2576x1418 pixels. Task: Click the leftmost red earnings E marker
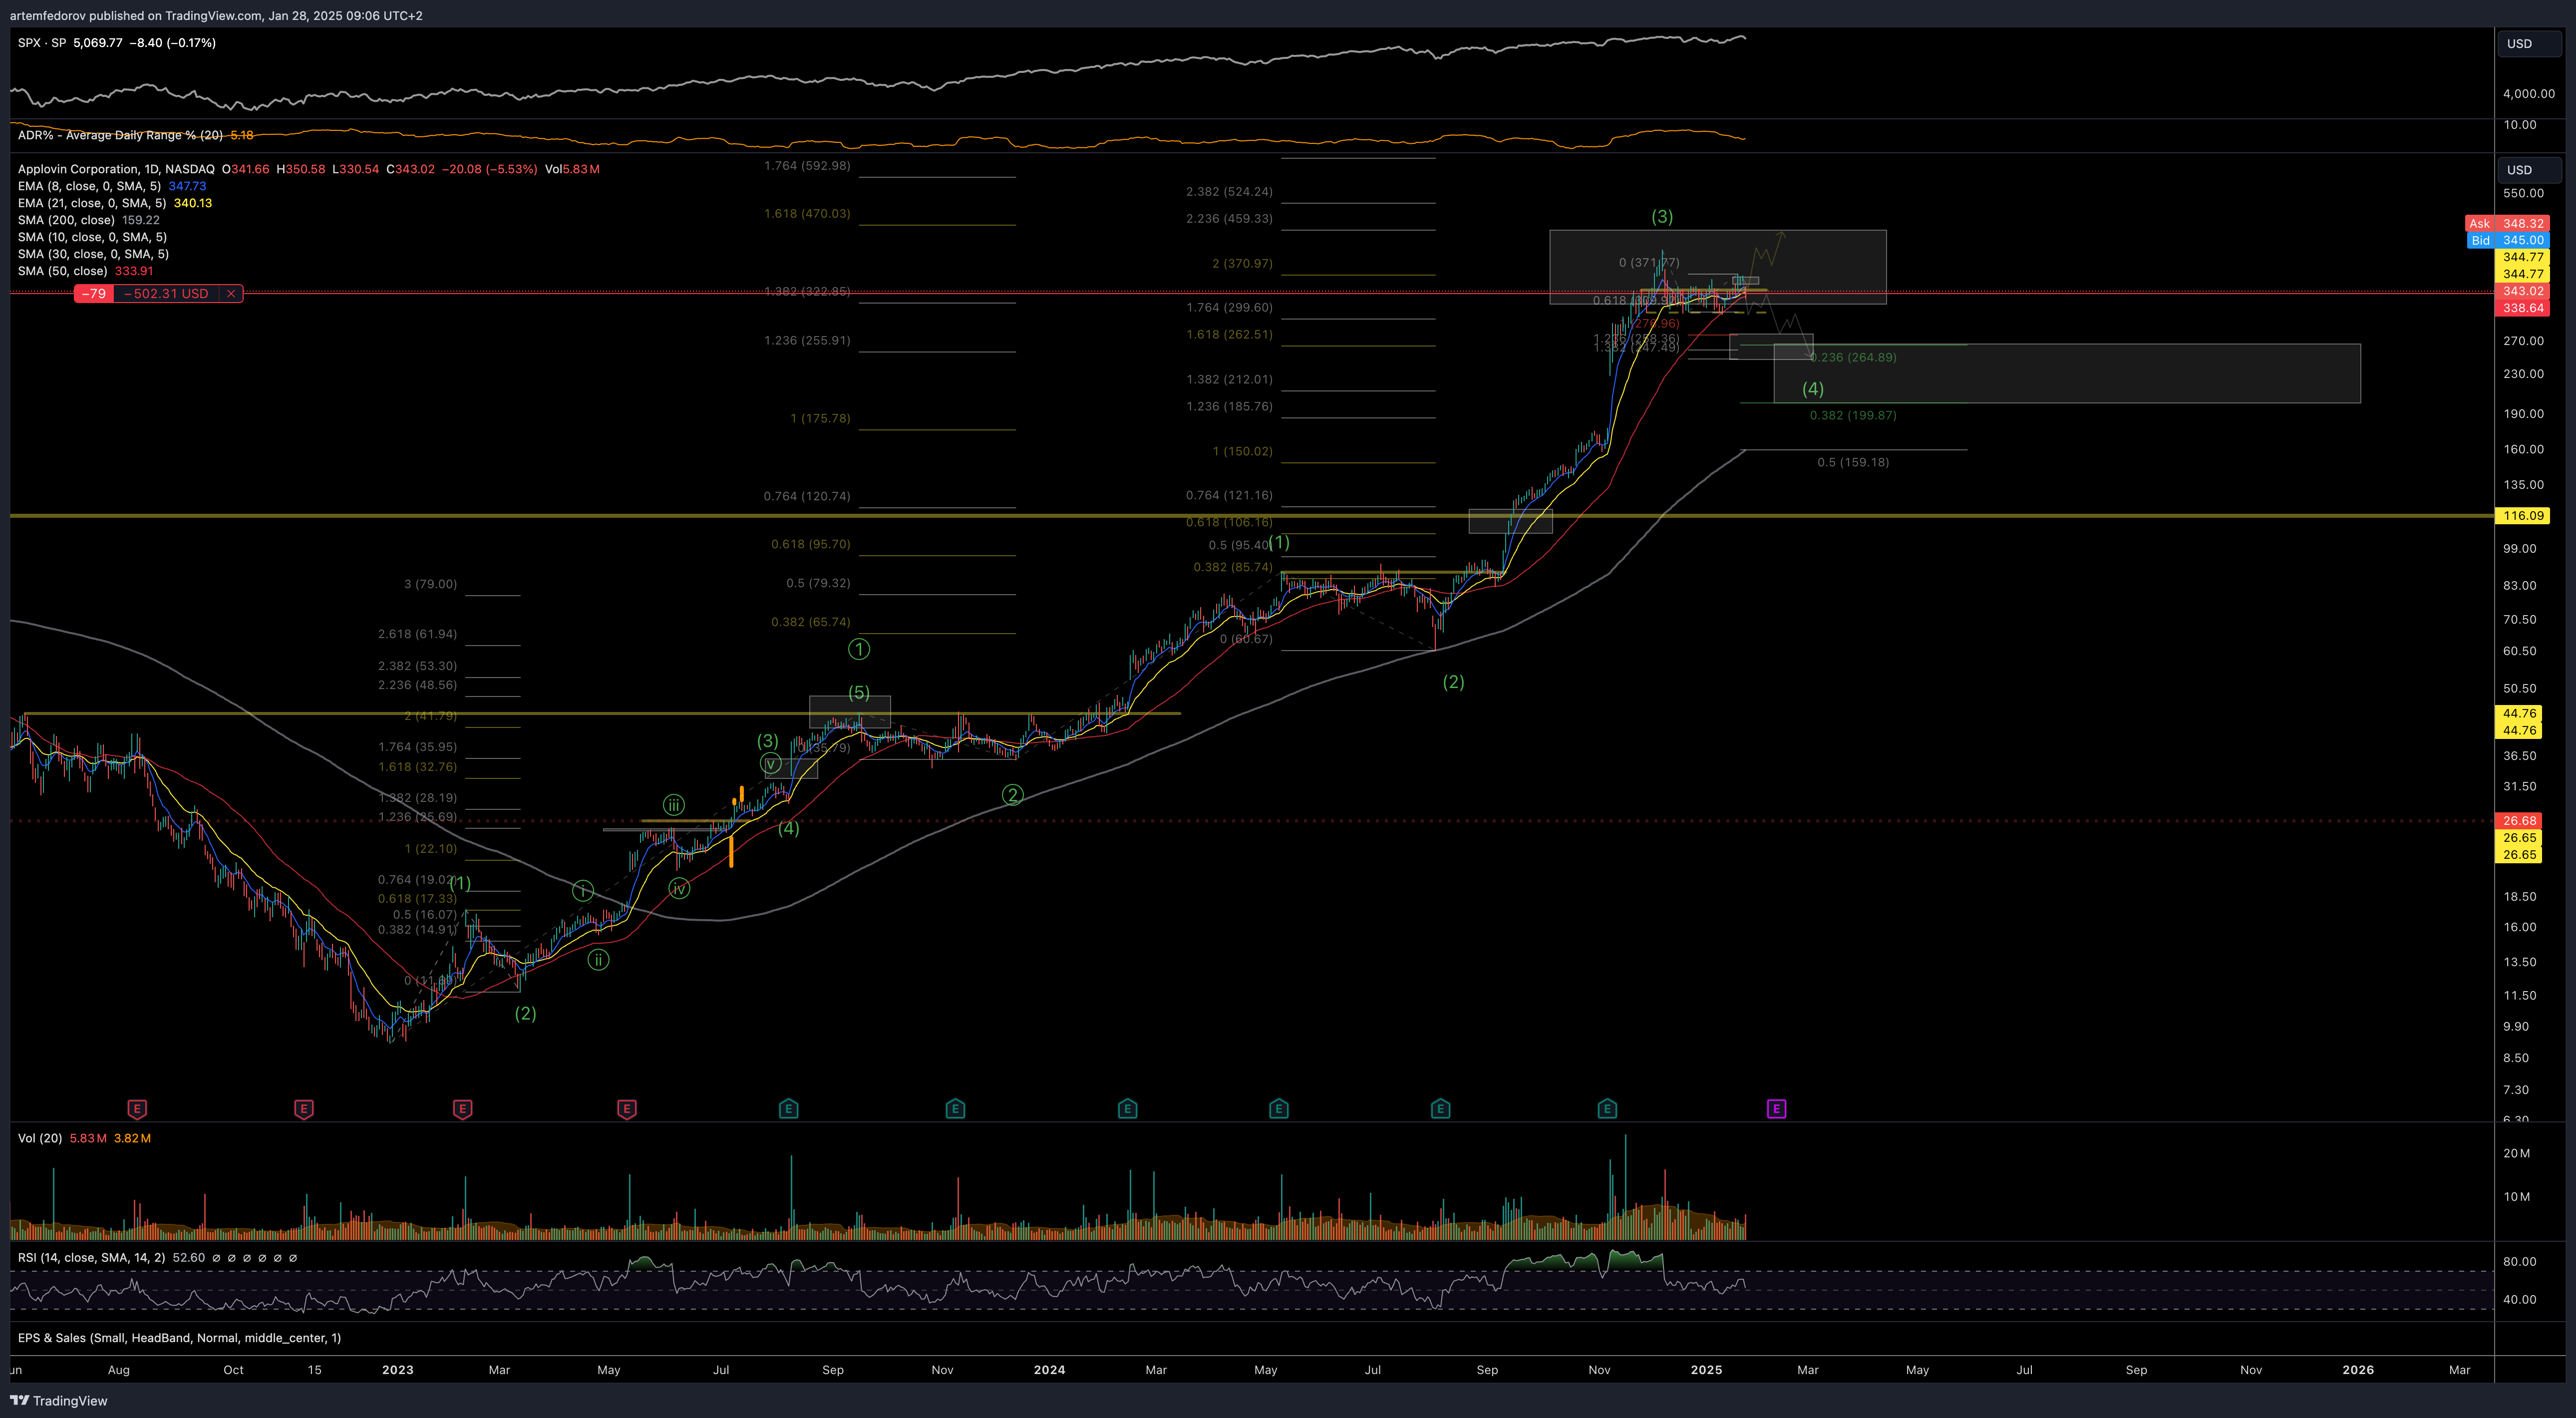(x=137, y=1108)
